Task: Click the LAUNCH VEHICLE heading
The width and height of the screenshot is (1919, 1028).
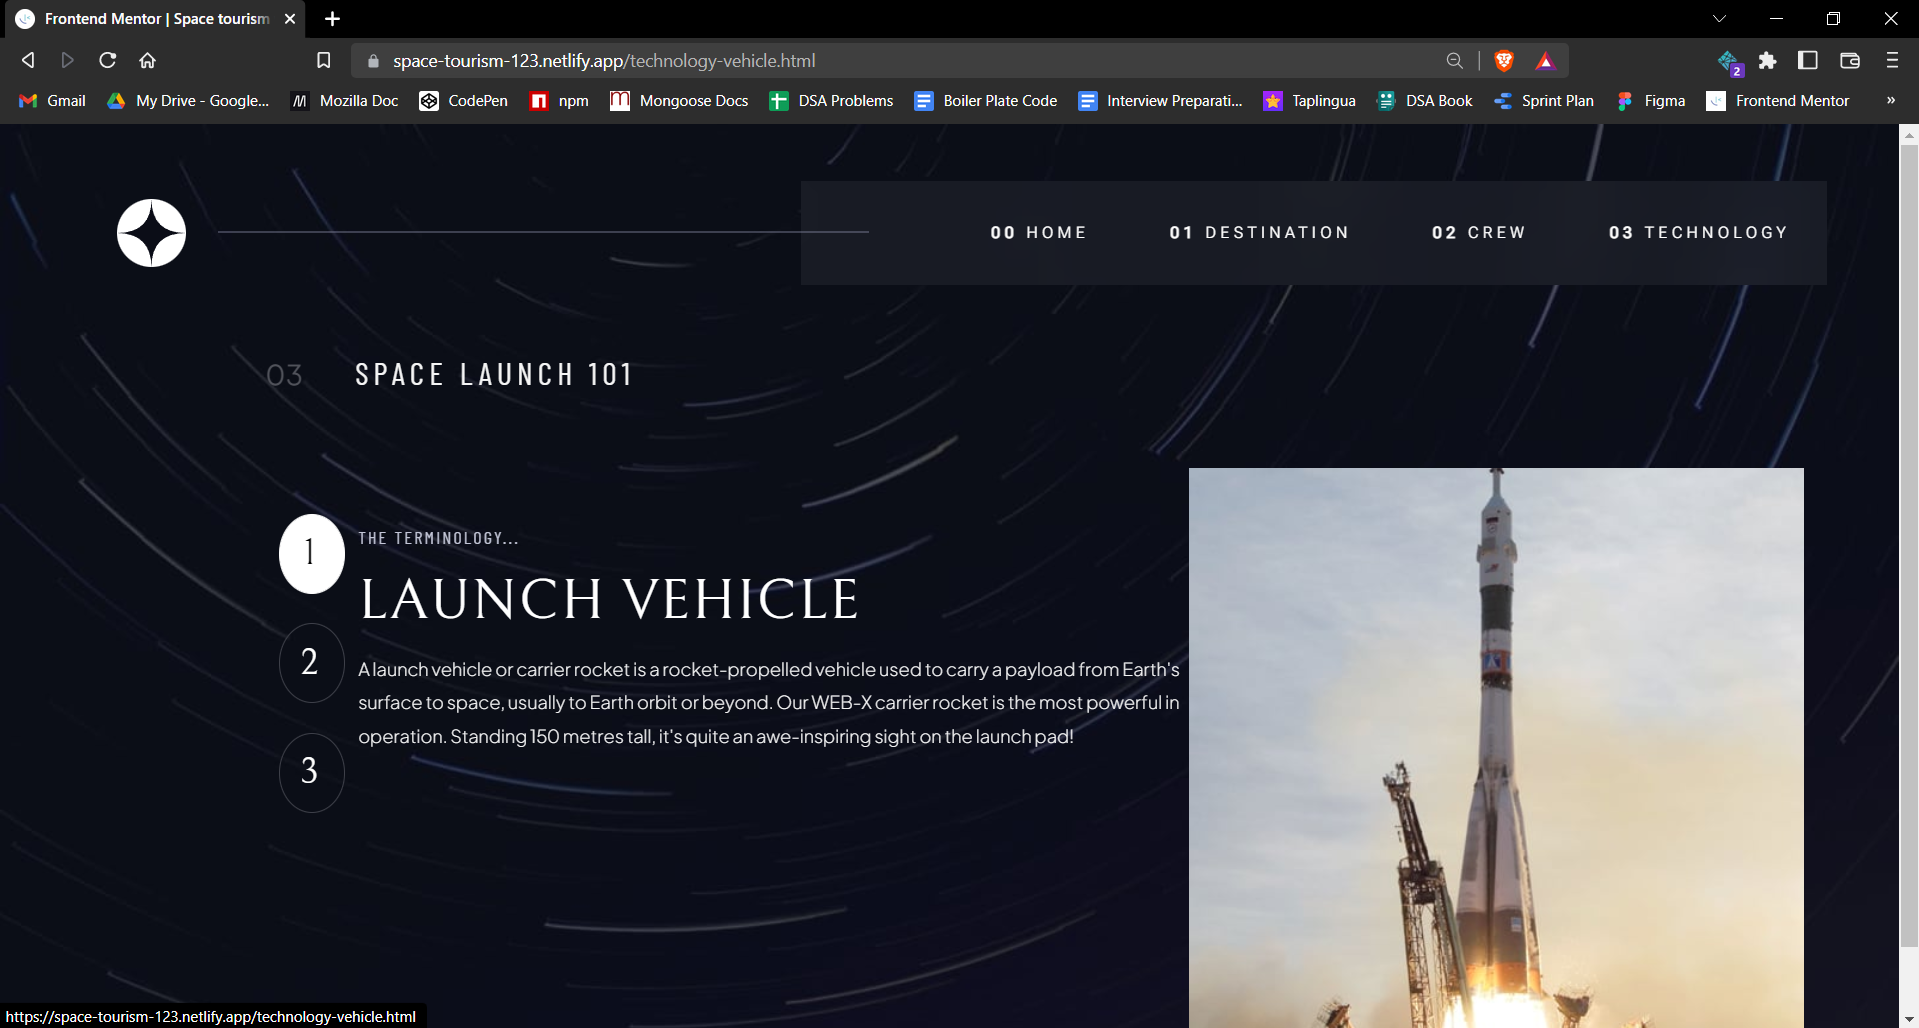Action: click(609, 600)
